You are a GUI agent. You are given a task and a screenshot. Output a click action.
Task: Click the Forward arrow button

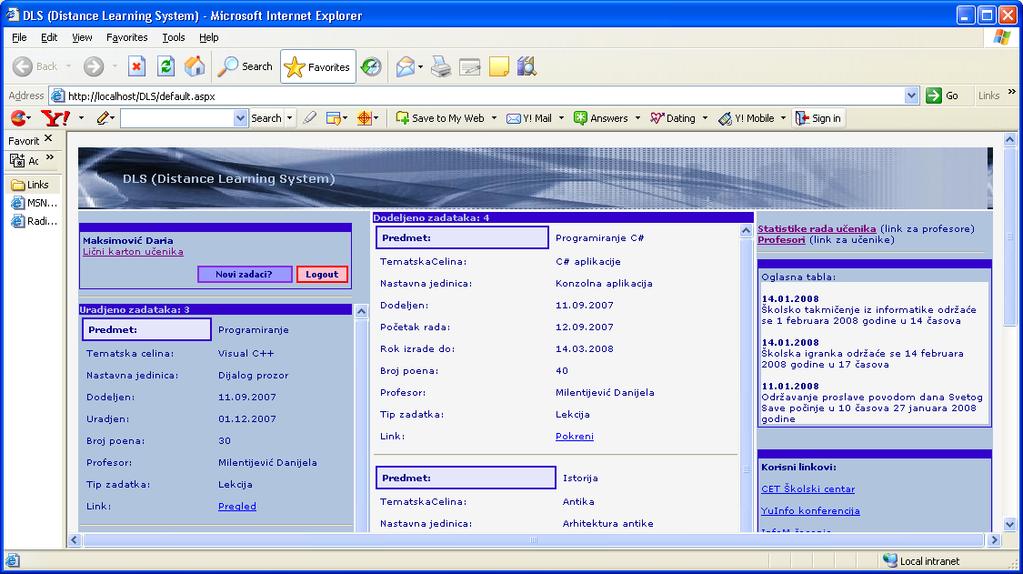click(x=93, y=67)
